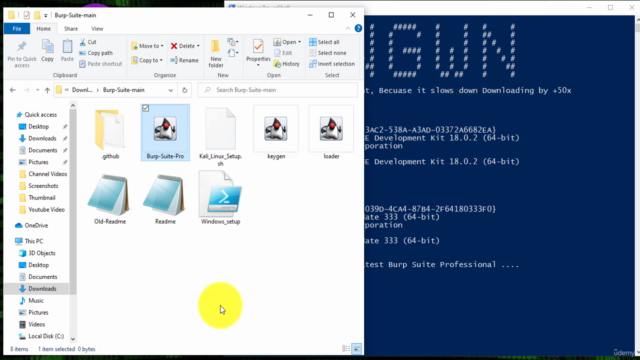Select the Readme text file
This screenshot has width=640, height=360.
[x=165, y=199]
